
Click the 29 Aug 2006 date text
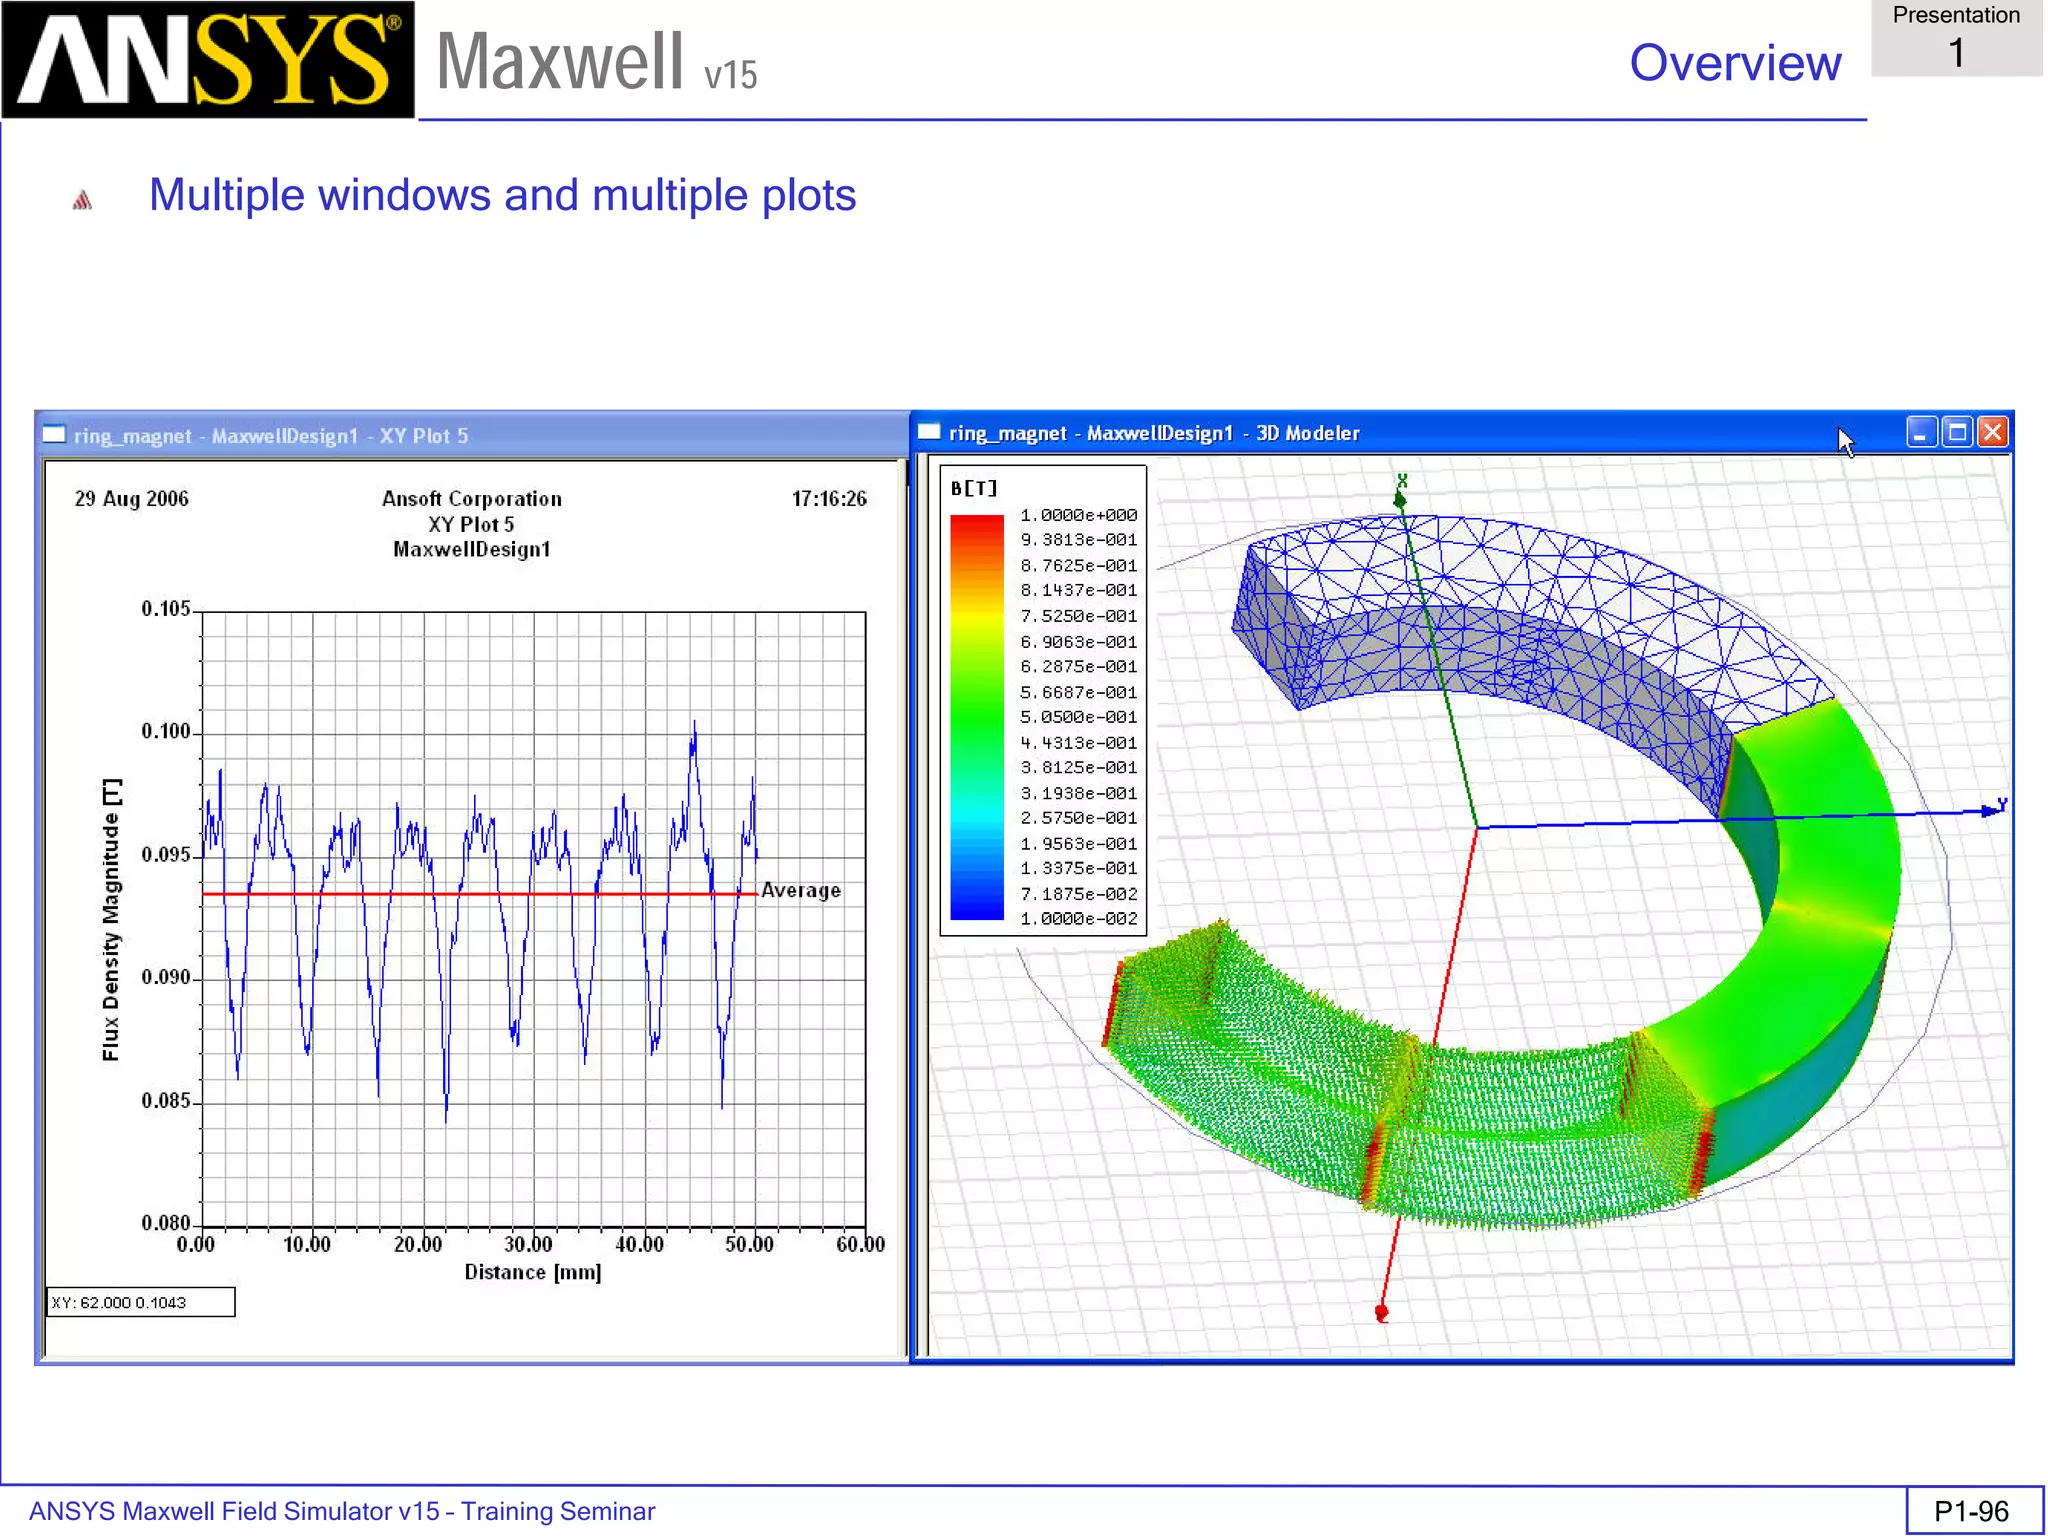[131, 498]
